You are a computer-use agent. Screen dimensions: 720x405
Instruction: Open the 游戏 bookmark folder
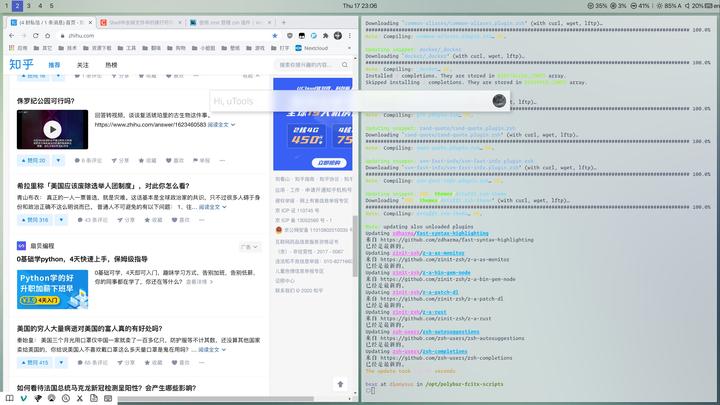coord(255,48)
